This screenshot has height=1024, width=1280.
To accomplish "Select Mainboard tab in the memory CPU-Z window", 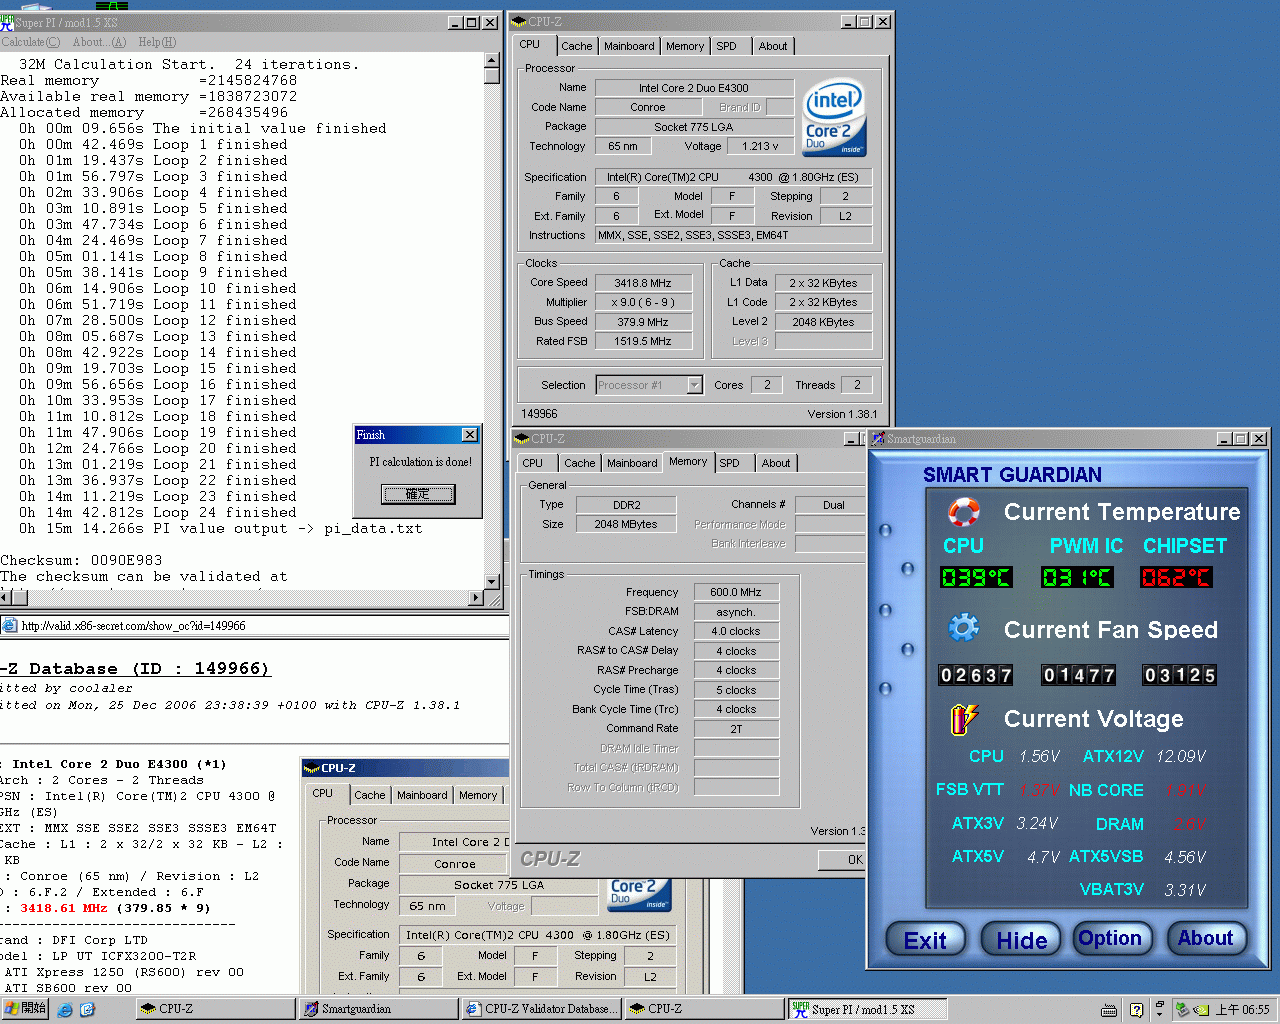I will 632,463.
